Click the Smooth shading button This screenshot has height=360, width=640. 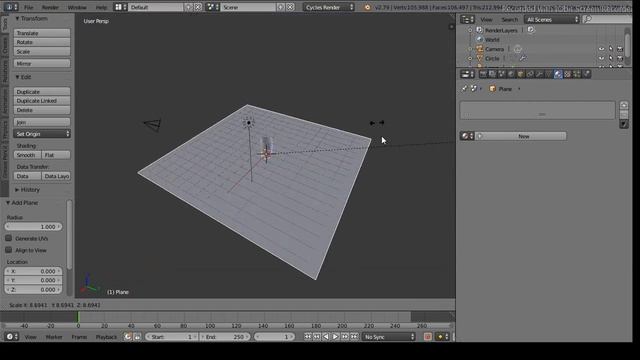[x=27, y=155]
